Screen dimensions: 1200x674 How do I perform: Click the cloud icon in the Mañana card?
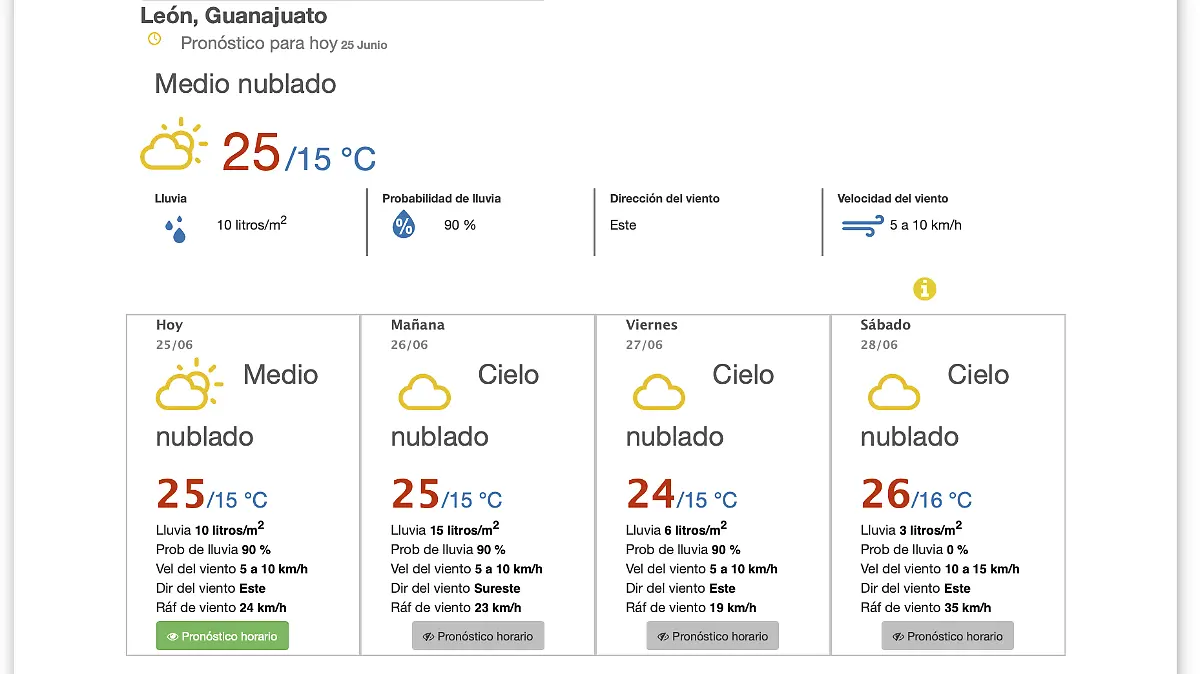point(425,391)
